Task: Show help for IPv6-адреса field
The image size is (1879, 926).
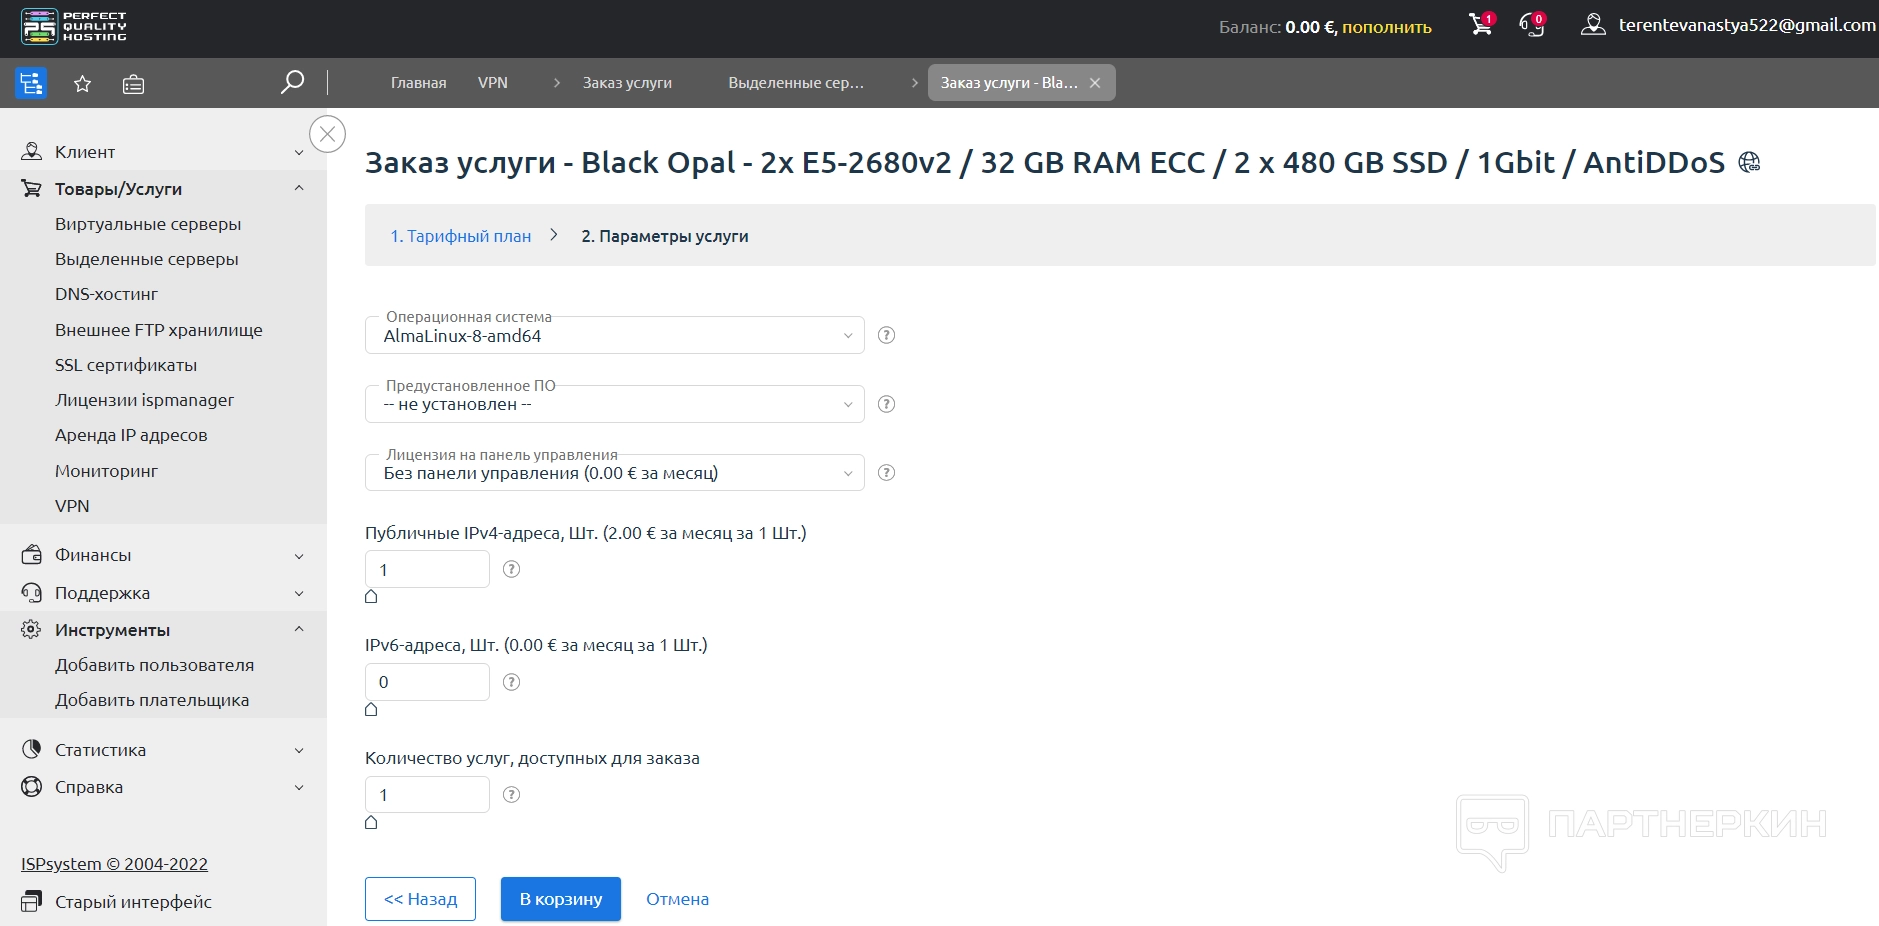Action: point(511,682)
